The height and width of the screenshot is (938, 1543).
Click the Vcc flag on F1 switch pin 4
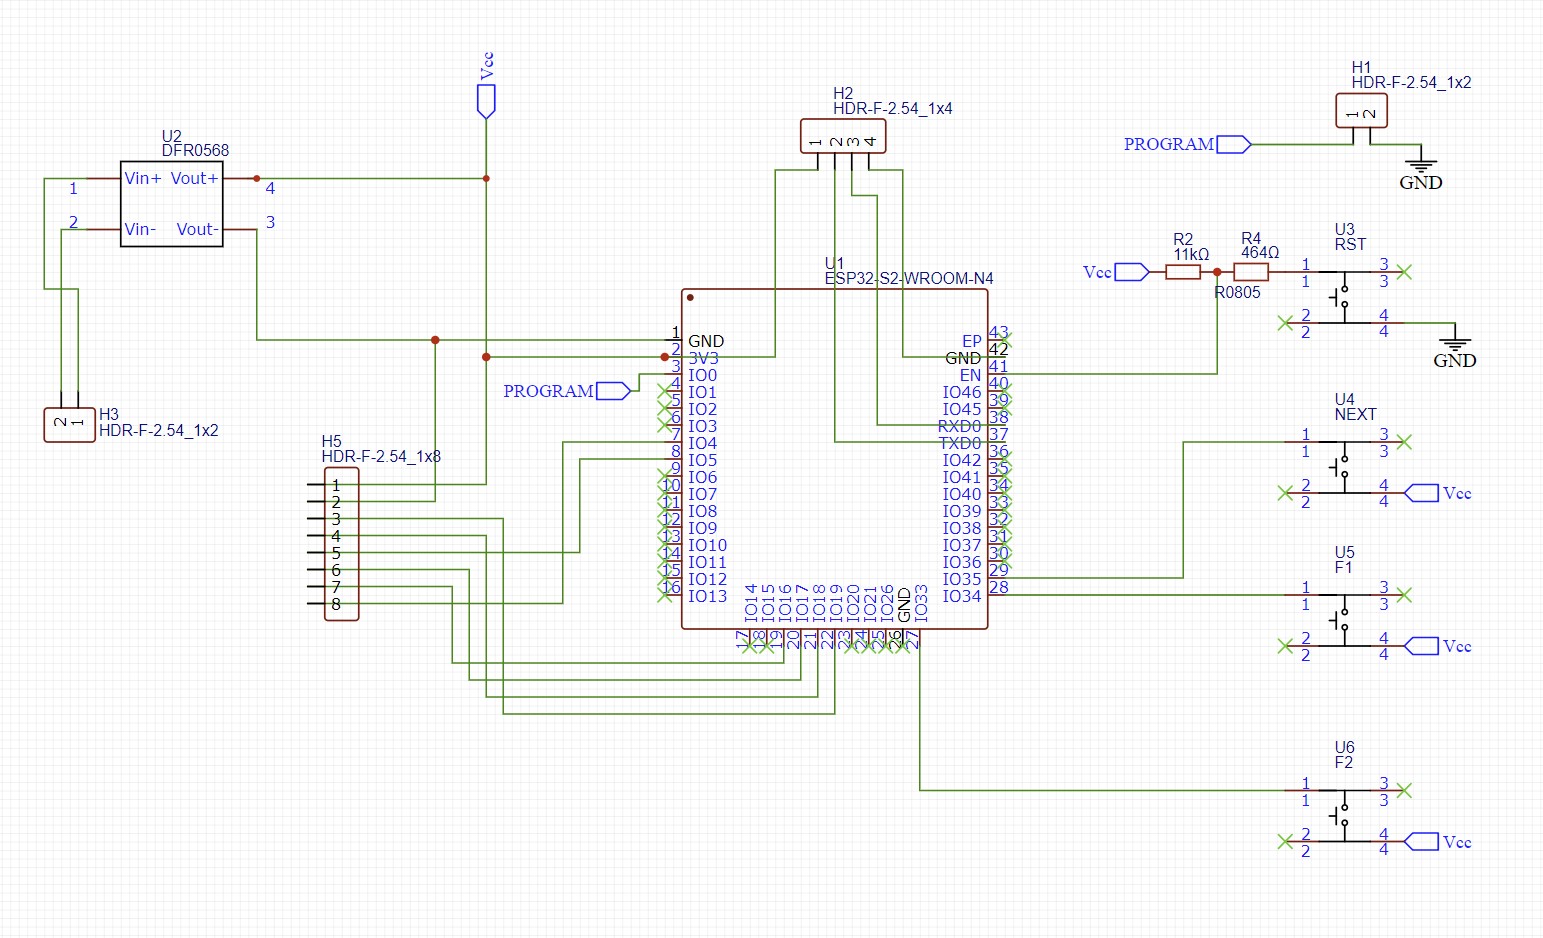tap(1422, 646)
